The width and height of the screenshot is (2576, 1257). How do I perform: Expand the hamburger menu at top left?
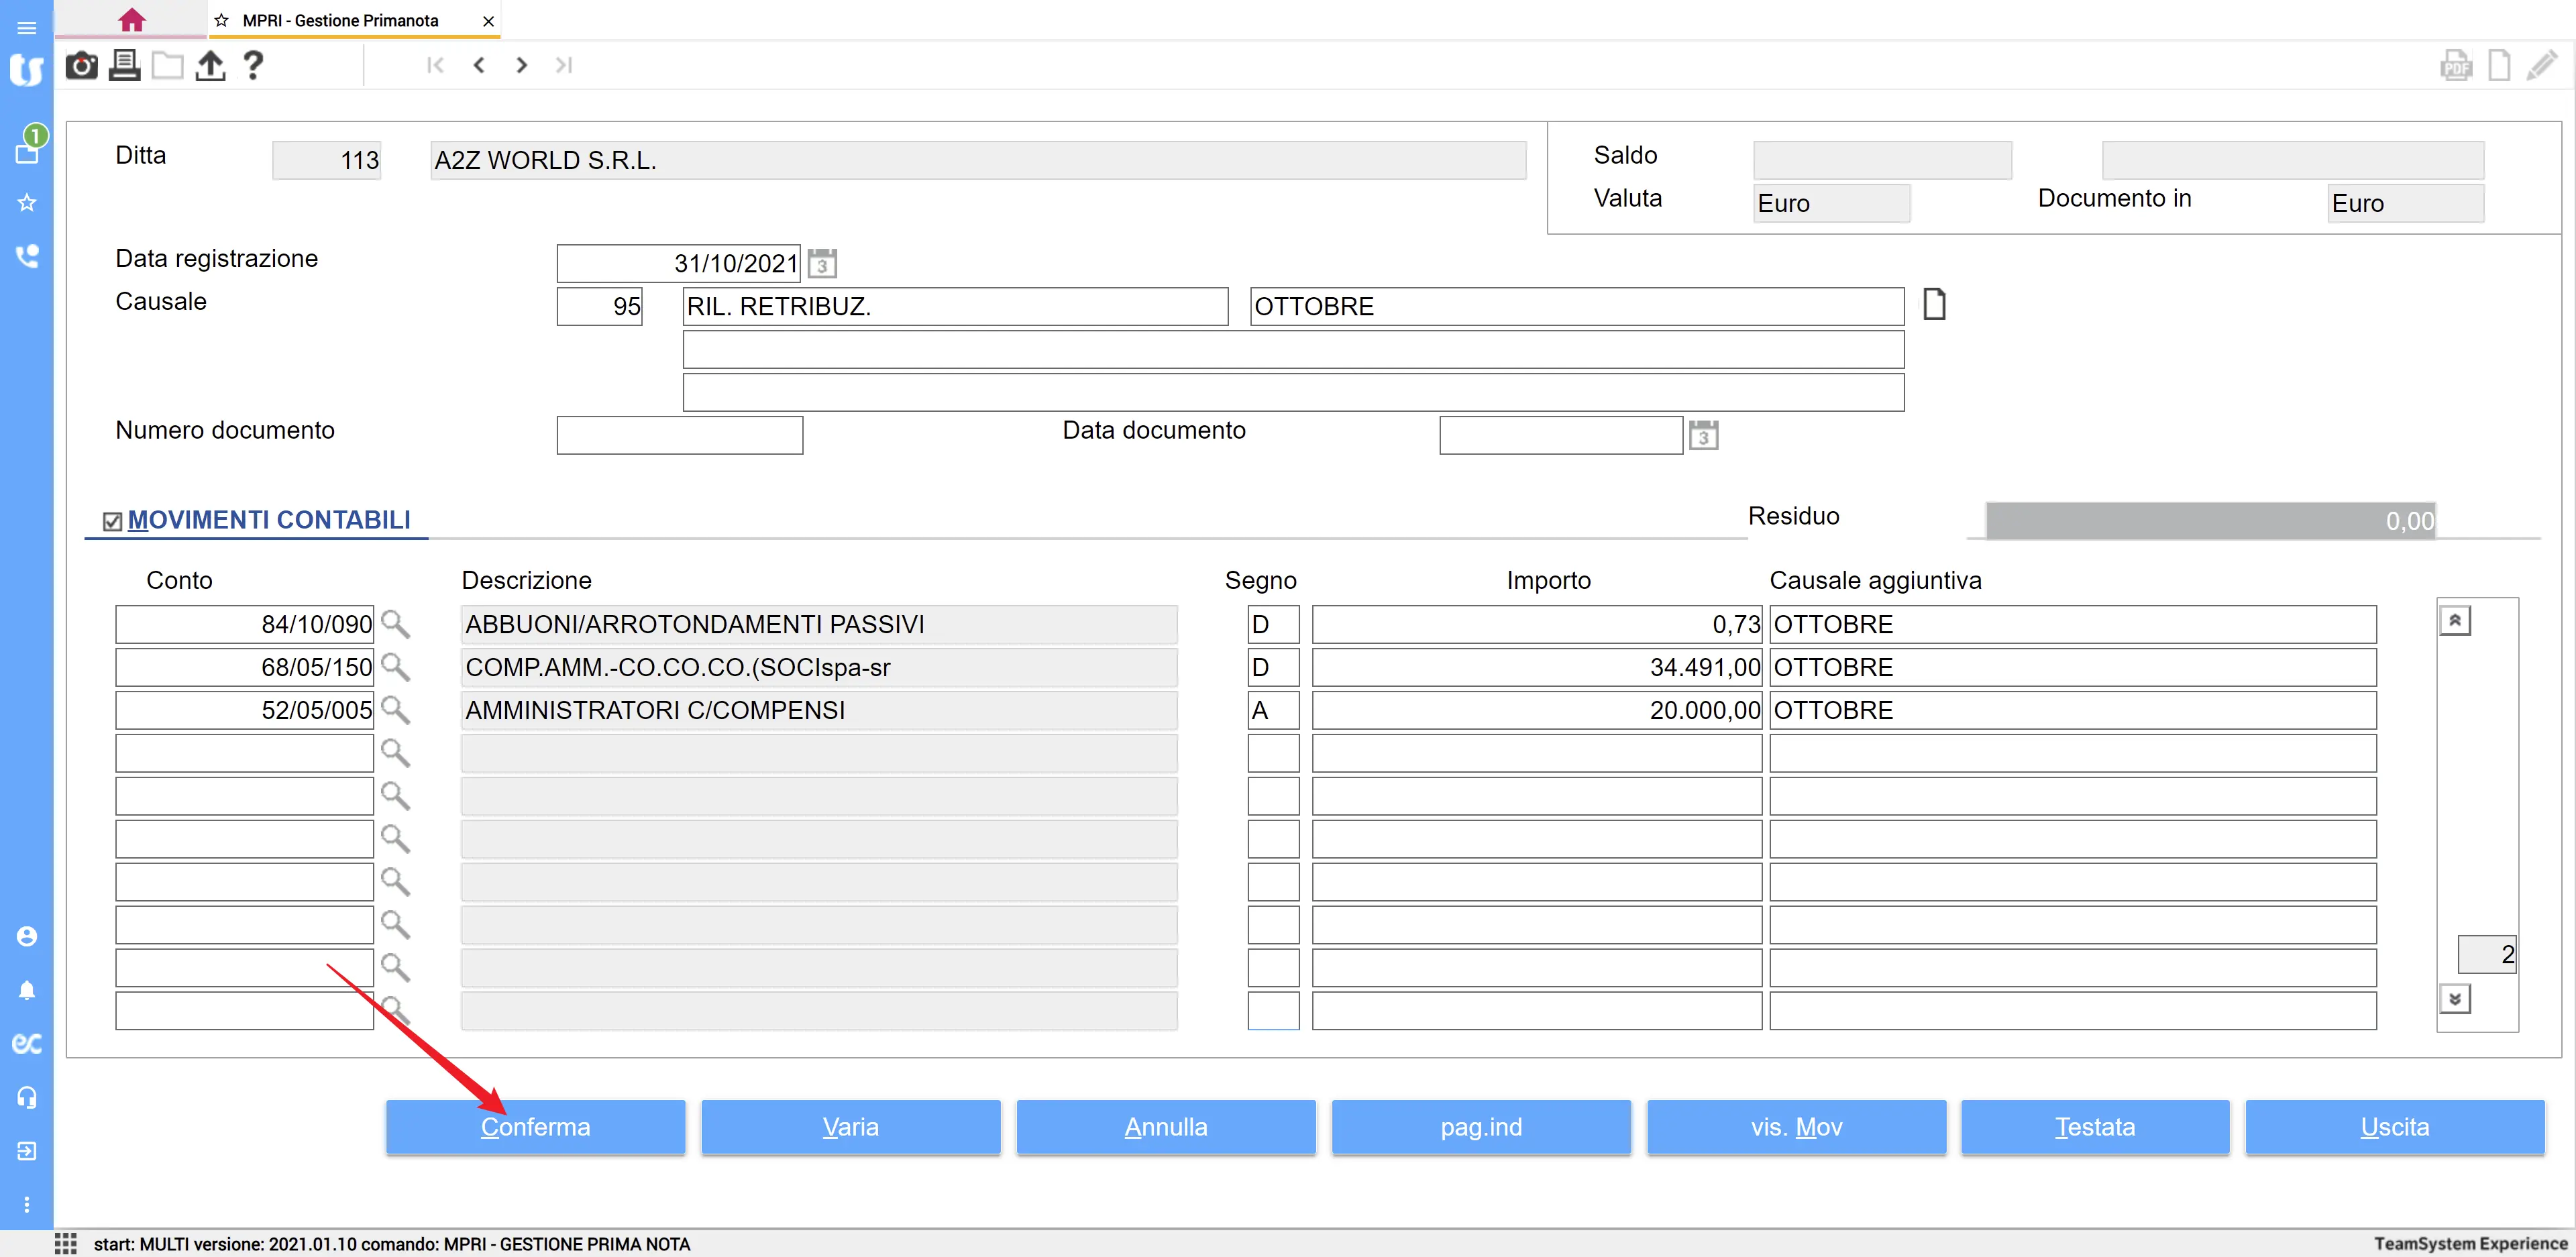tap(27, 28)
